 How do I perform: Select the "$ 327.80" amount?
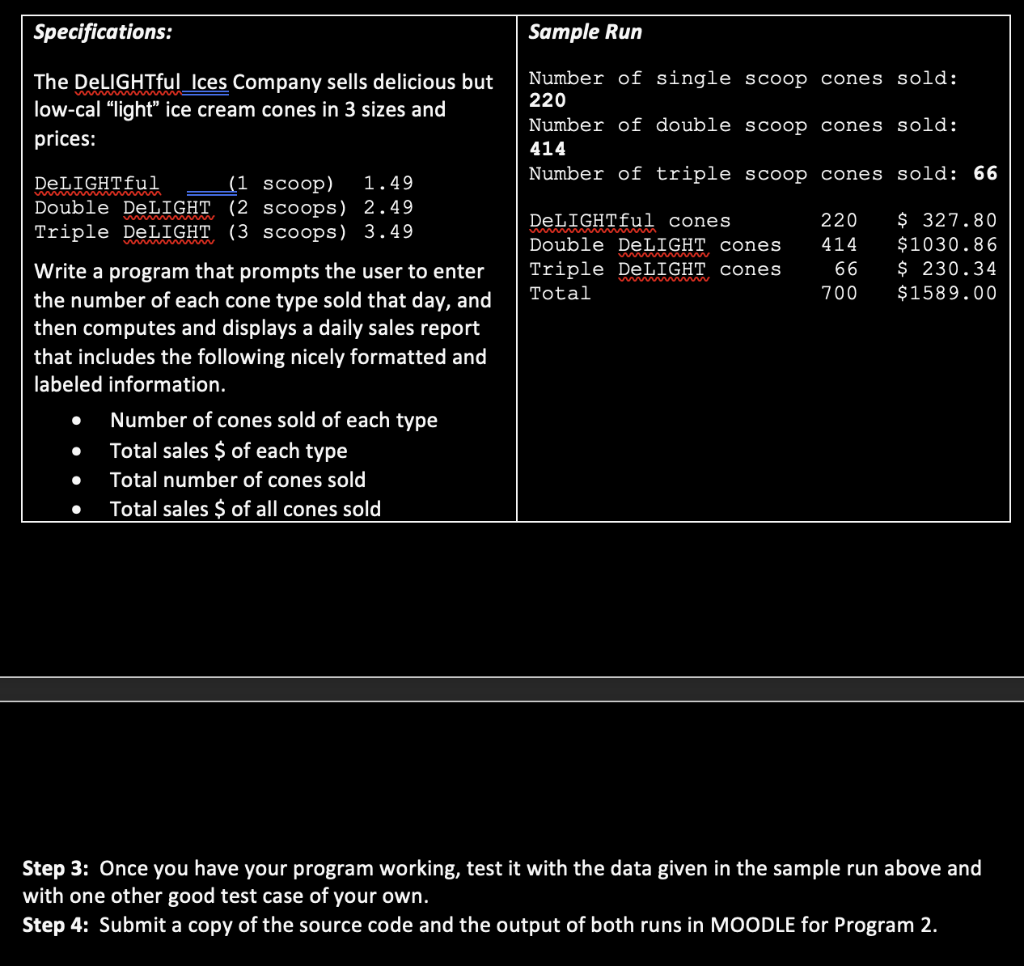946,222
